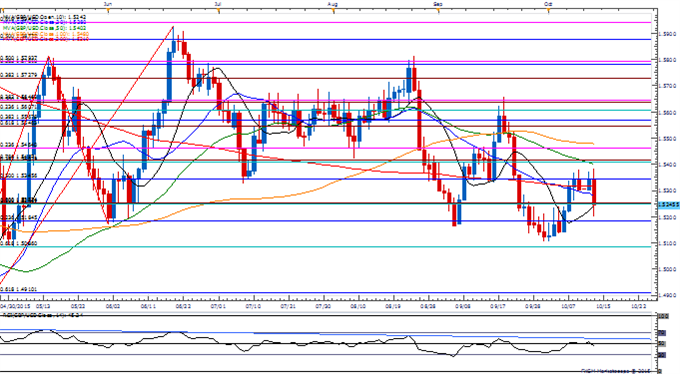680x374 pixels.
Task: Click the RSI 50 level label
Action: point(662,344)
